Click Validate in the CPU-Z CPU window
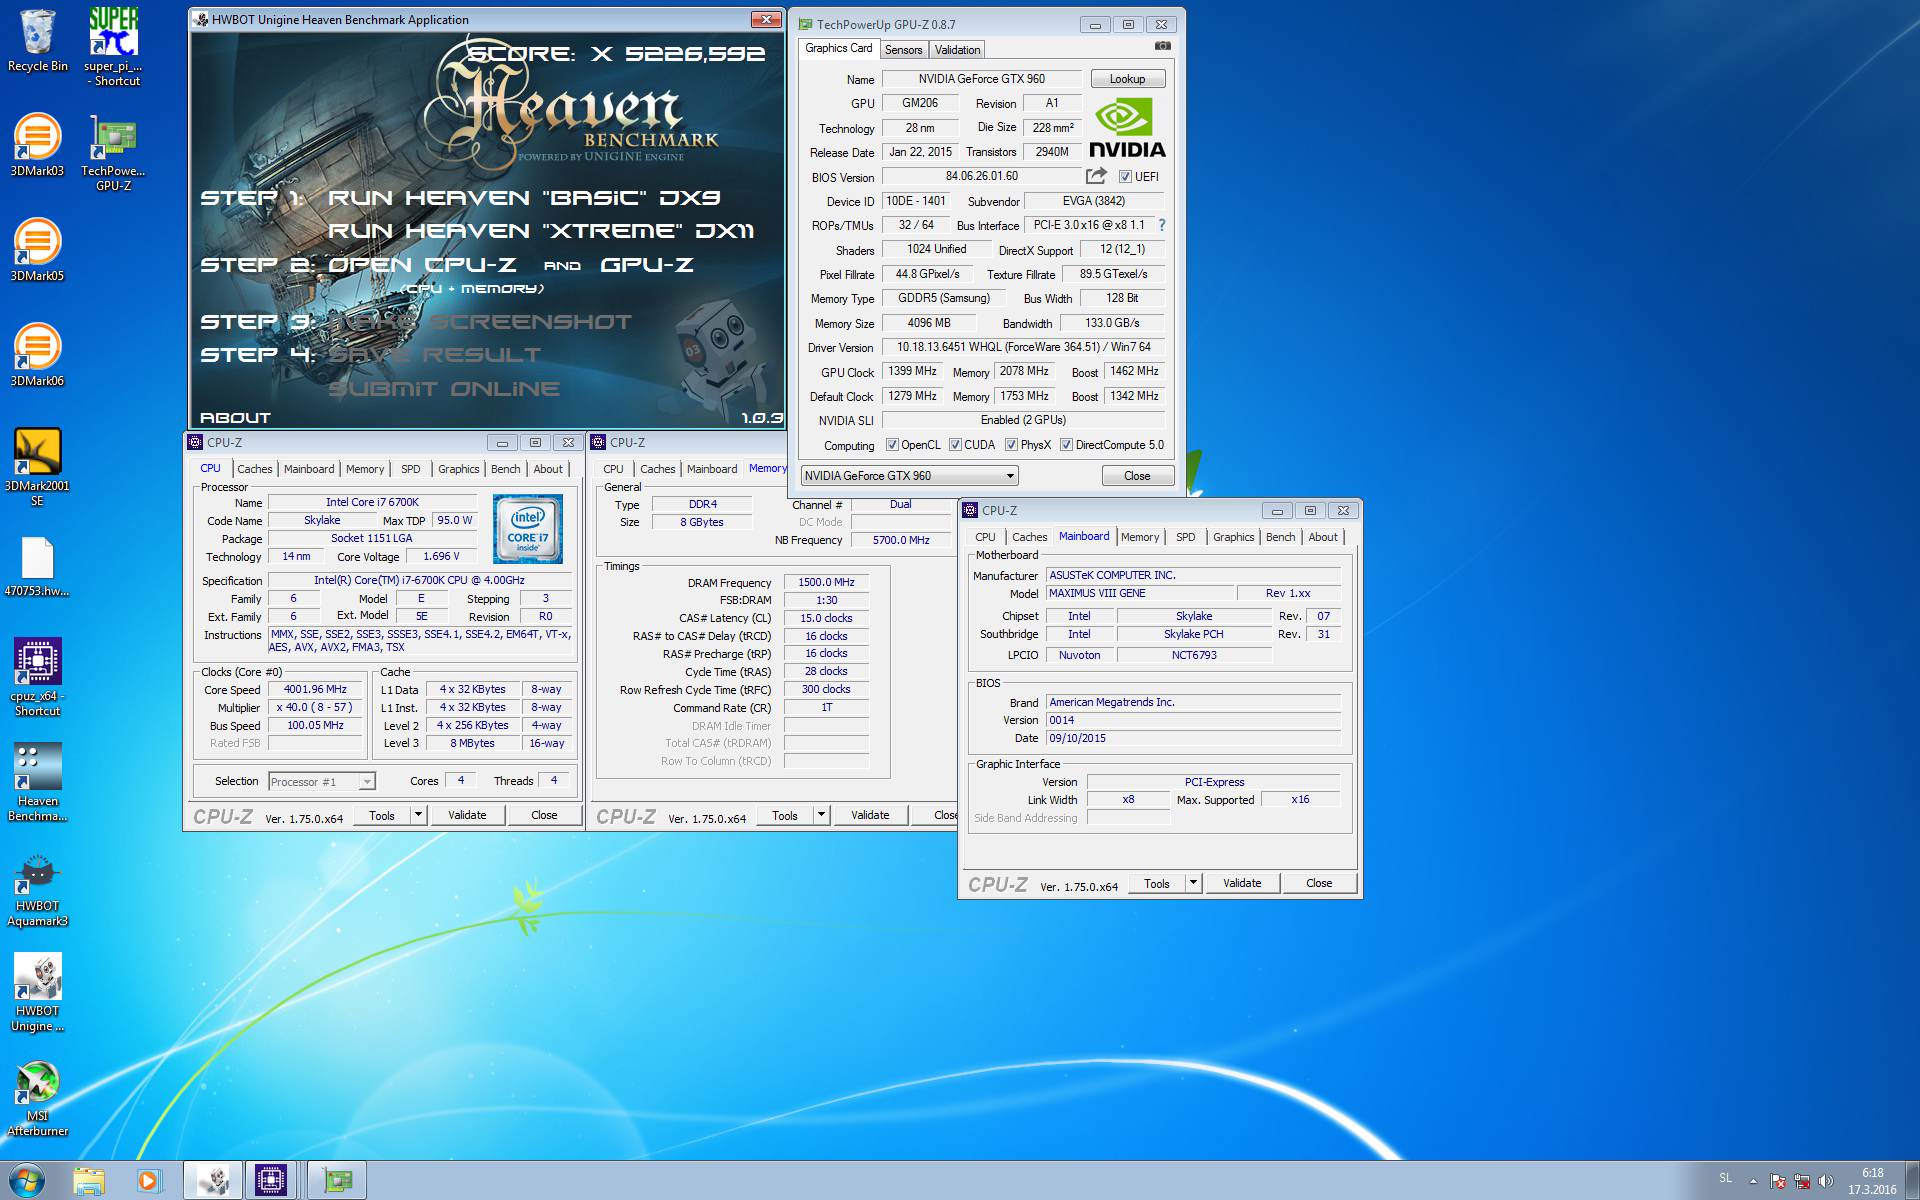Screen dimensions: 1920x1200 (467, 815)
